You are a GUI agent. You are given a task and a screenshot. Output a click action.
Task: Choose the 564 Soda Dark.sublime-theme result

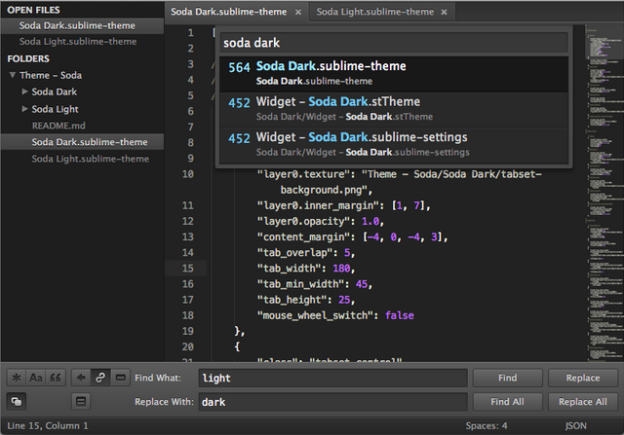394,74
